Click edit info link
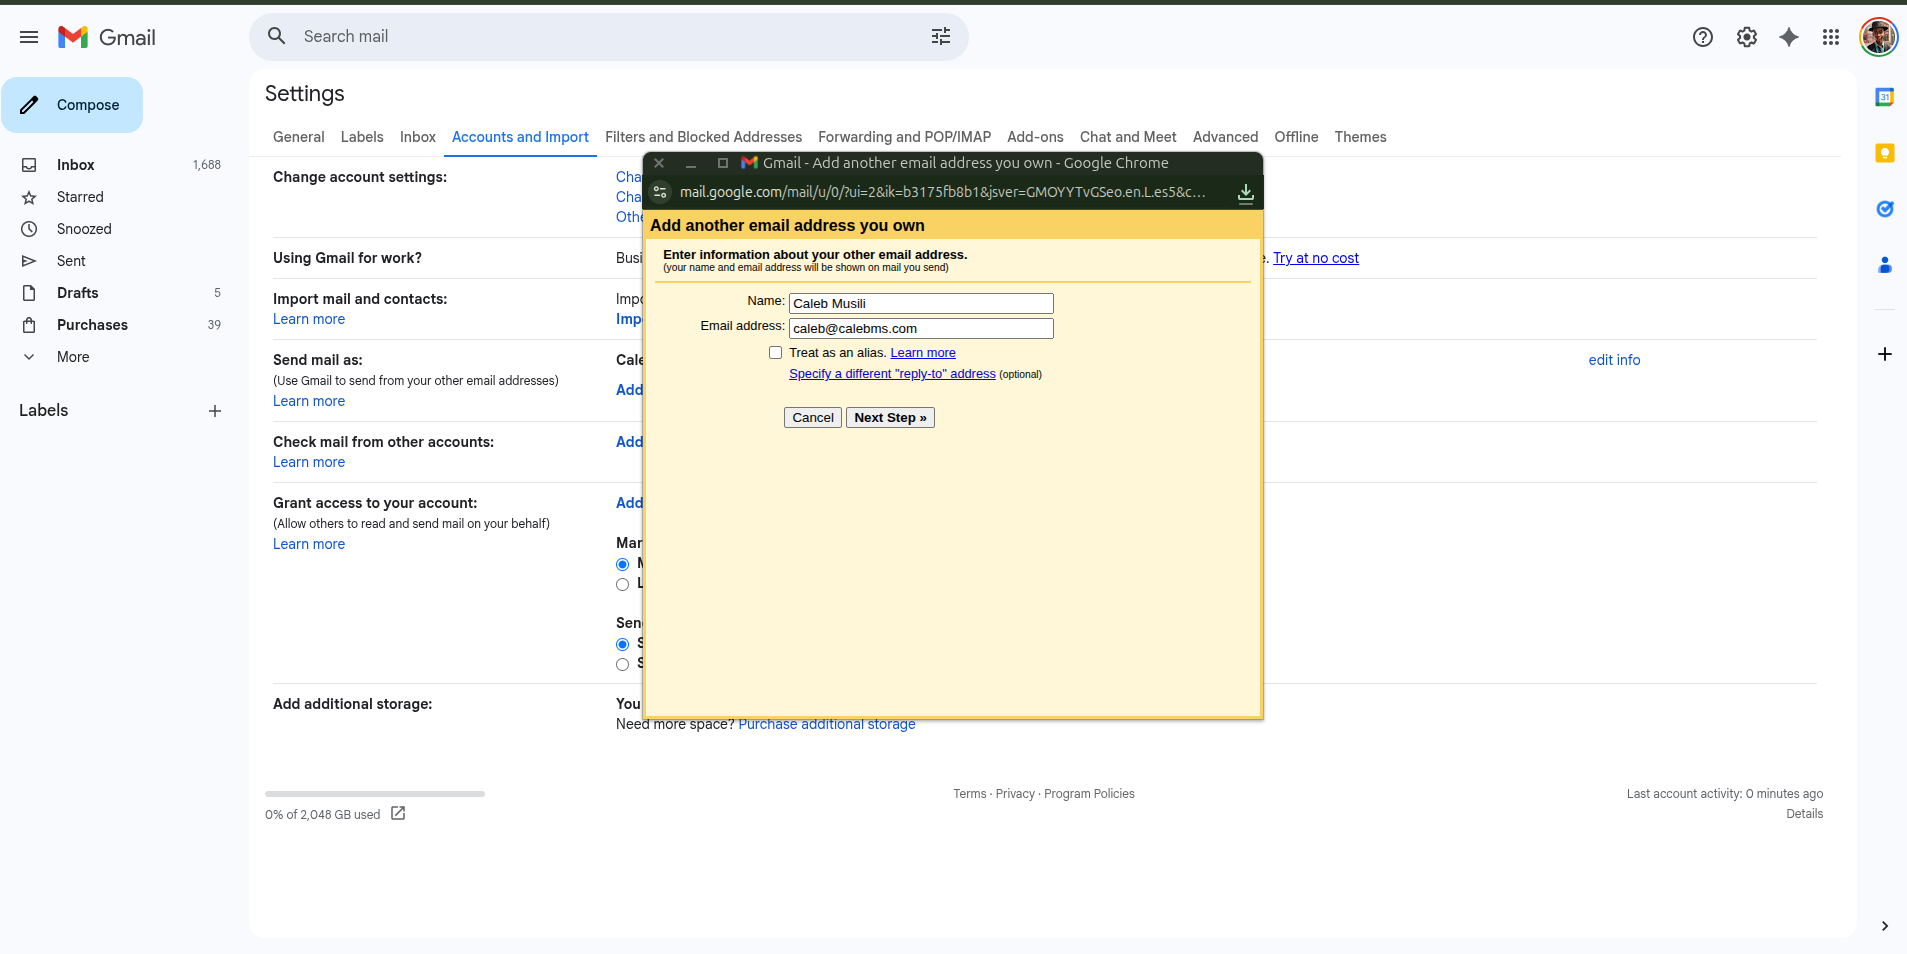Image resolution: width=1907 pixels, height=954 pixels. click(1614, 360)
